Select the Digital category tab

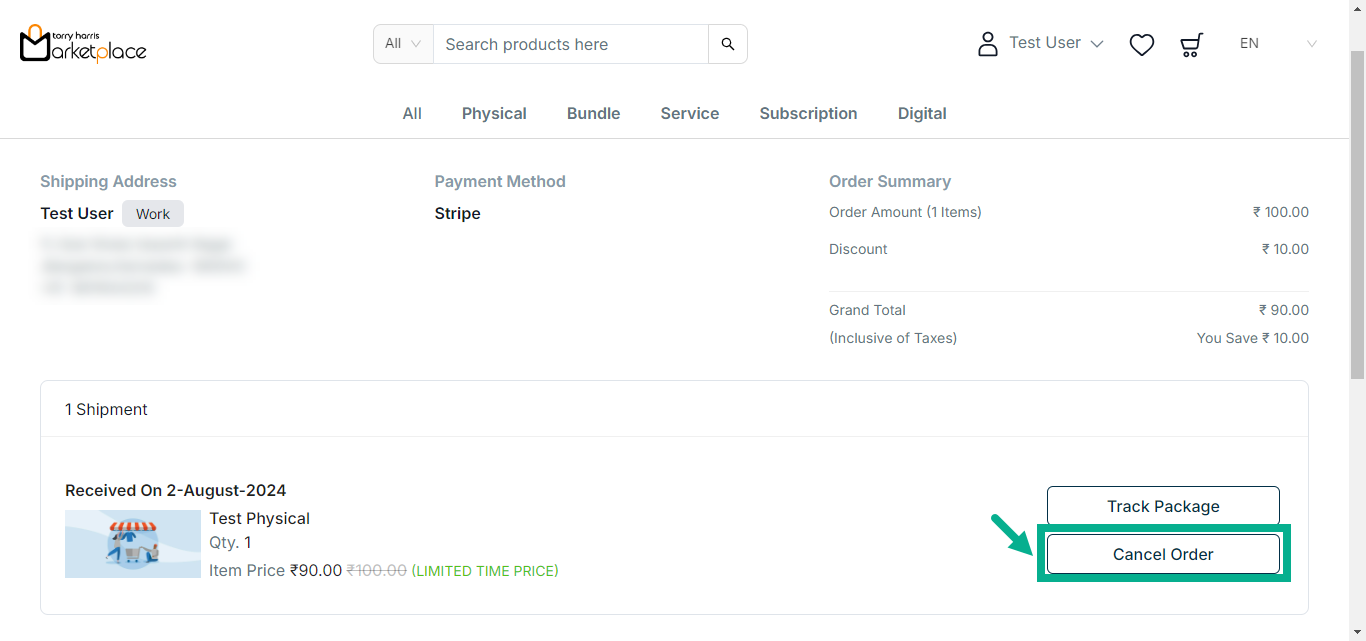click(922, 114)
